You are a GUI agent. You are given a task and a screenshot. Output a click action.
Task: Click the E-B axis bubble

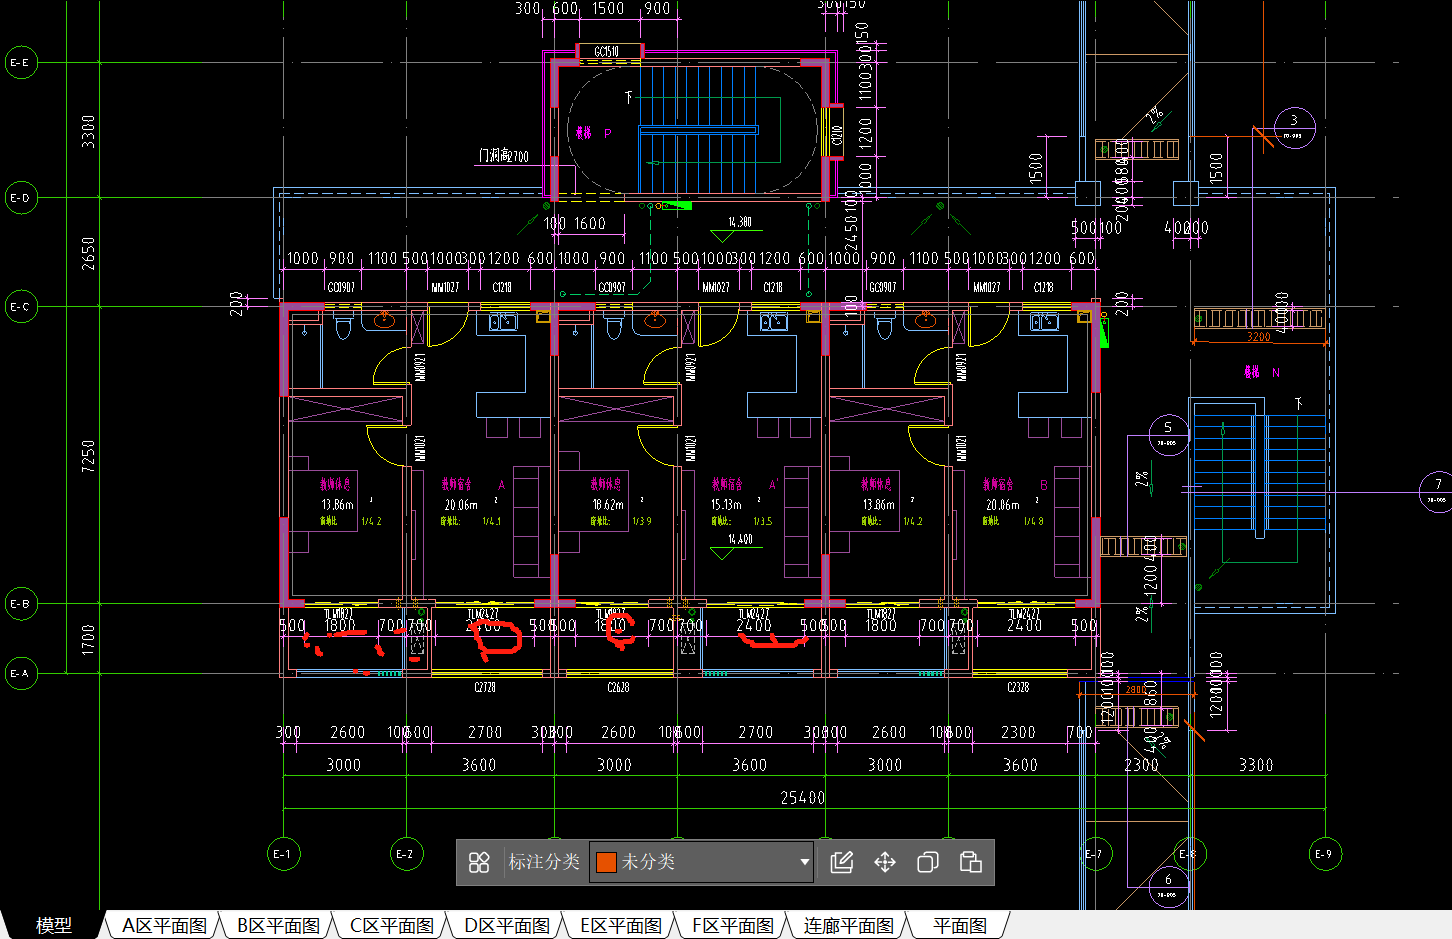[21, 603]
